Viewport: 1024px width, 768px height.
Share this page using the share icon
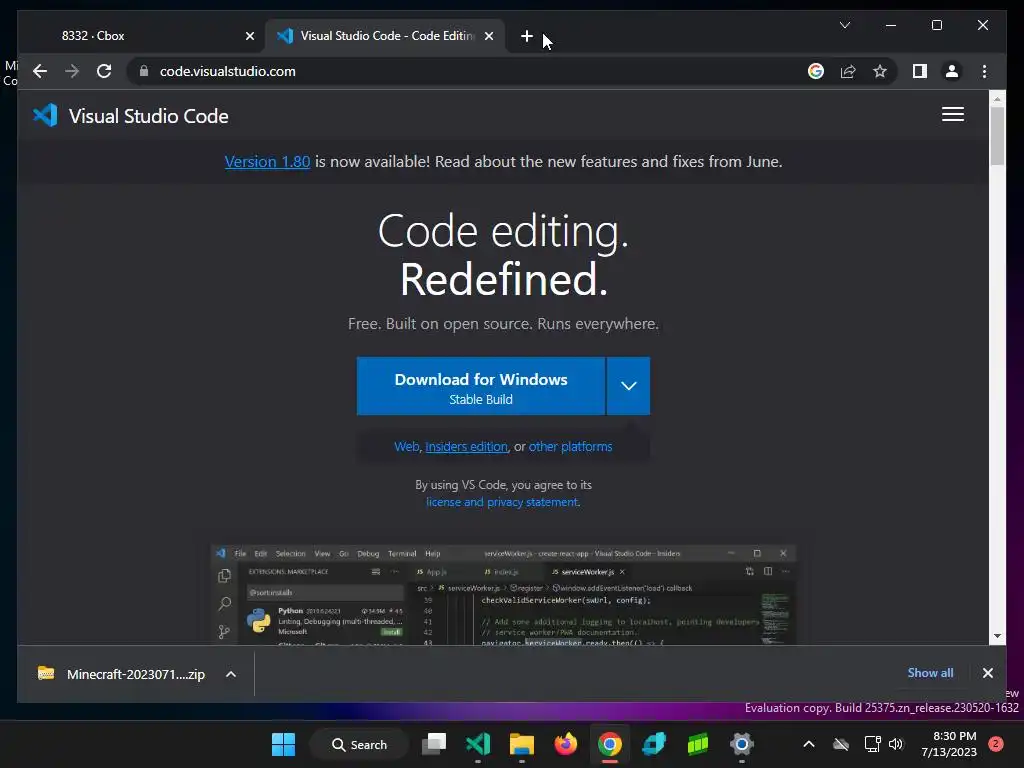click(x=848, y=71)
